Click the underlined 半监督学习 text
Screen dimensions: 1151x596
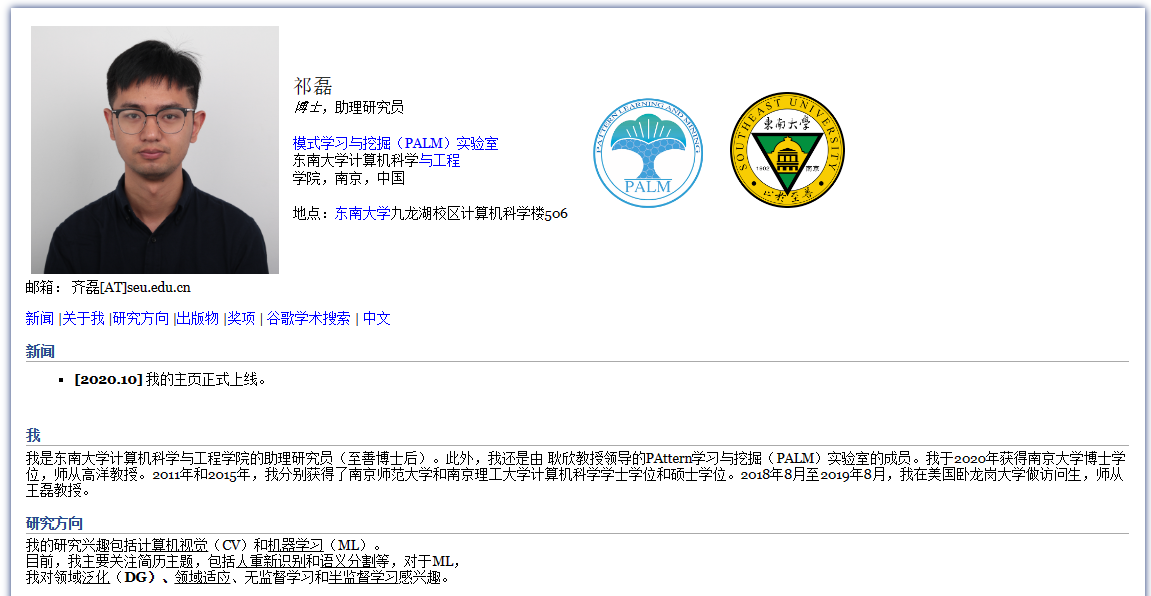pyautogui.click(x=364, y=578)
